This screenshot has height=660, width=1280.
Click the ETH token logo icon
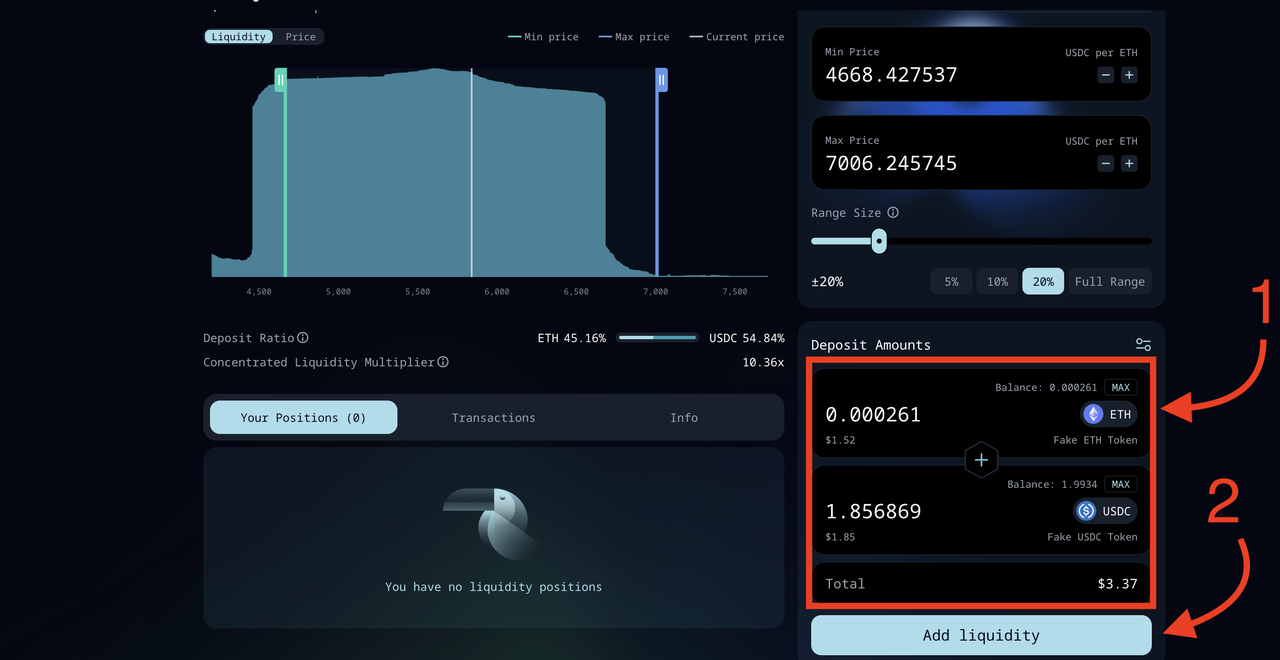pyautogui.click(x=1093, y=414)
